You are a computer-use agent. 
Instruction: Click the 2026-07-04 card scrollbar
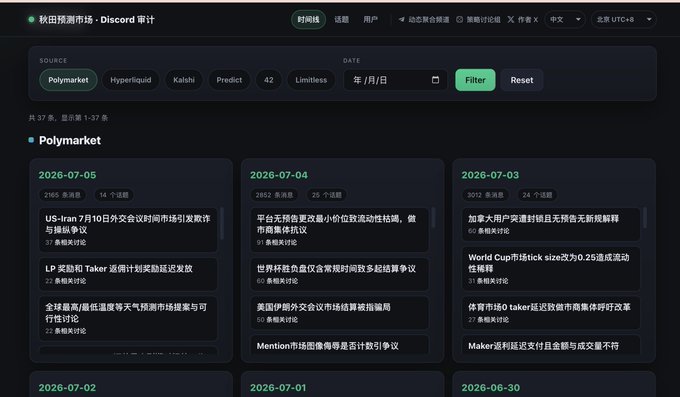click(433, 217)
